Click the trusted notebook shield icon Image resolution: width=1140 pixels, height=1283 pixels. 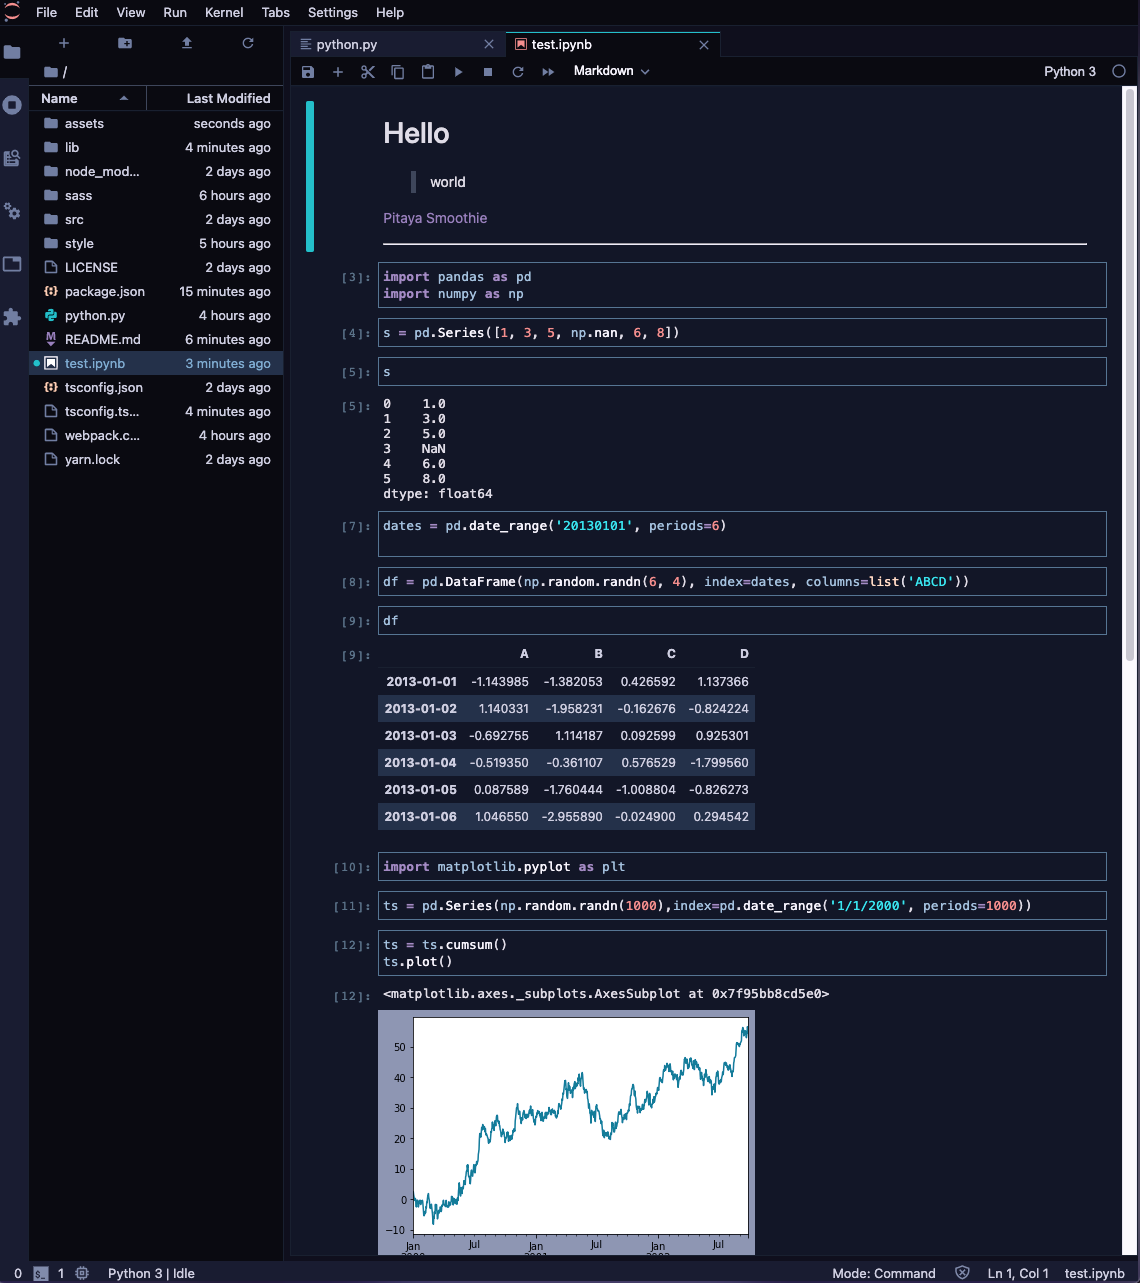[x=962, y=1273]
